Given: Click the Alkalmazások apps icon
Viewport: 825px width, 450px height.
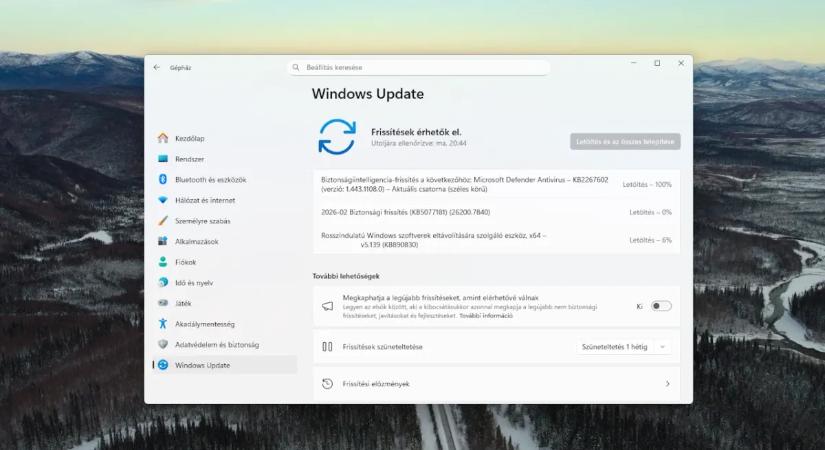Looking at the screenshot, I should point(163,241).
